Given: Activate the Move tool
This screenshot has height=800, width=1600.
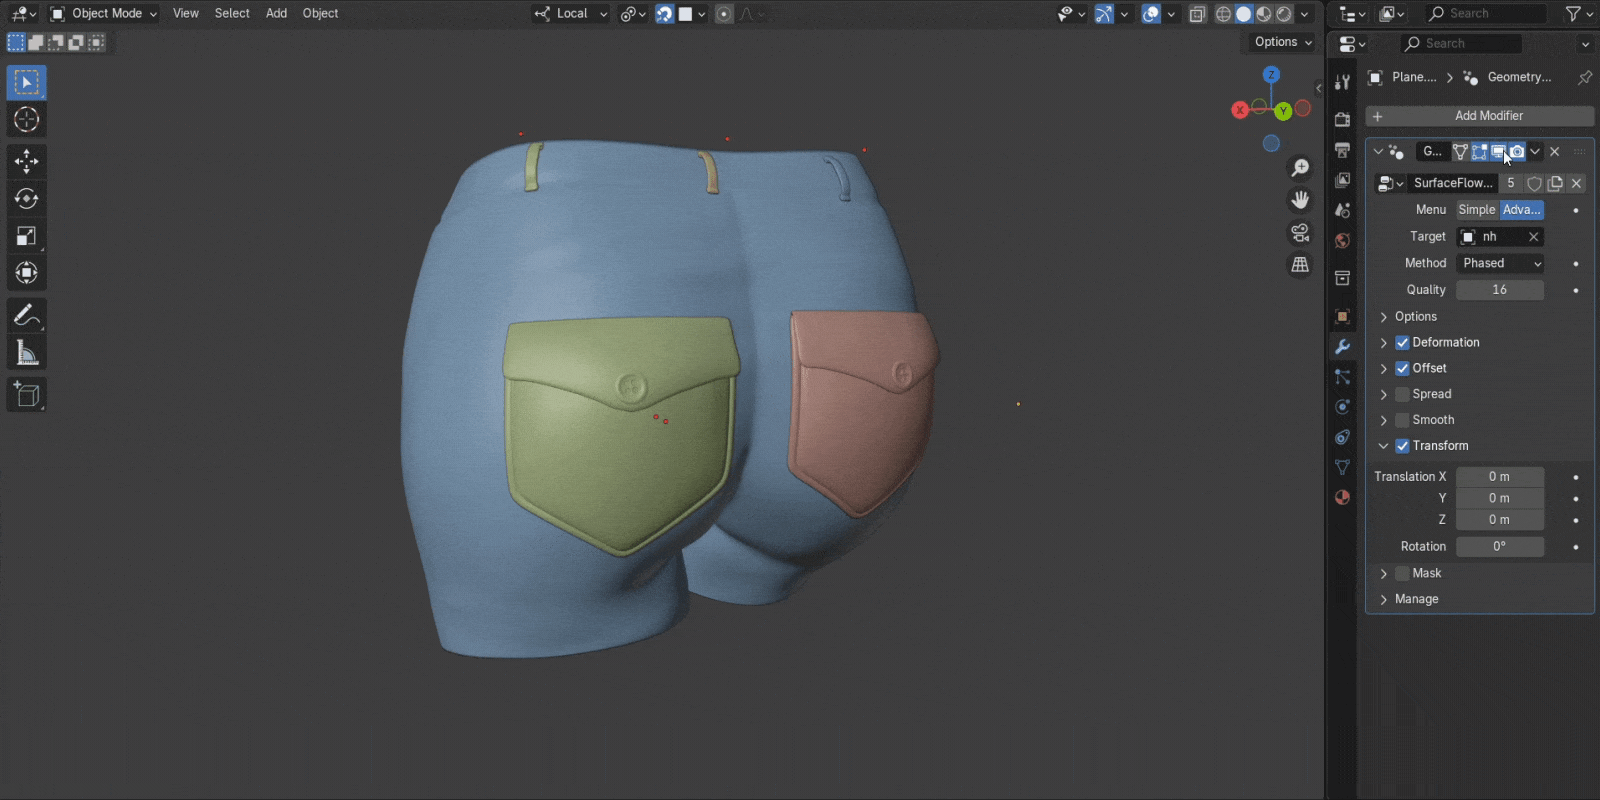Looking at the screenshot, I should click(x=27, y=161).
